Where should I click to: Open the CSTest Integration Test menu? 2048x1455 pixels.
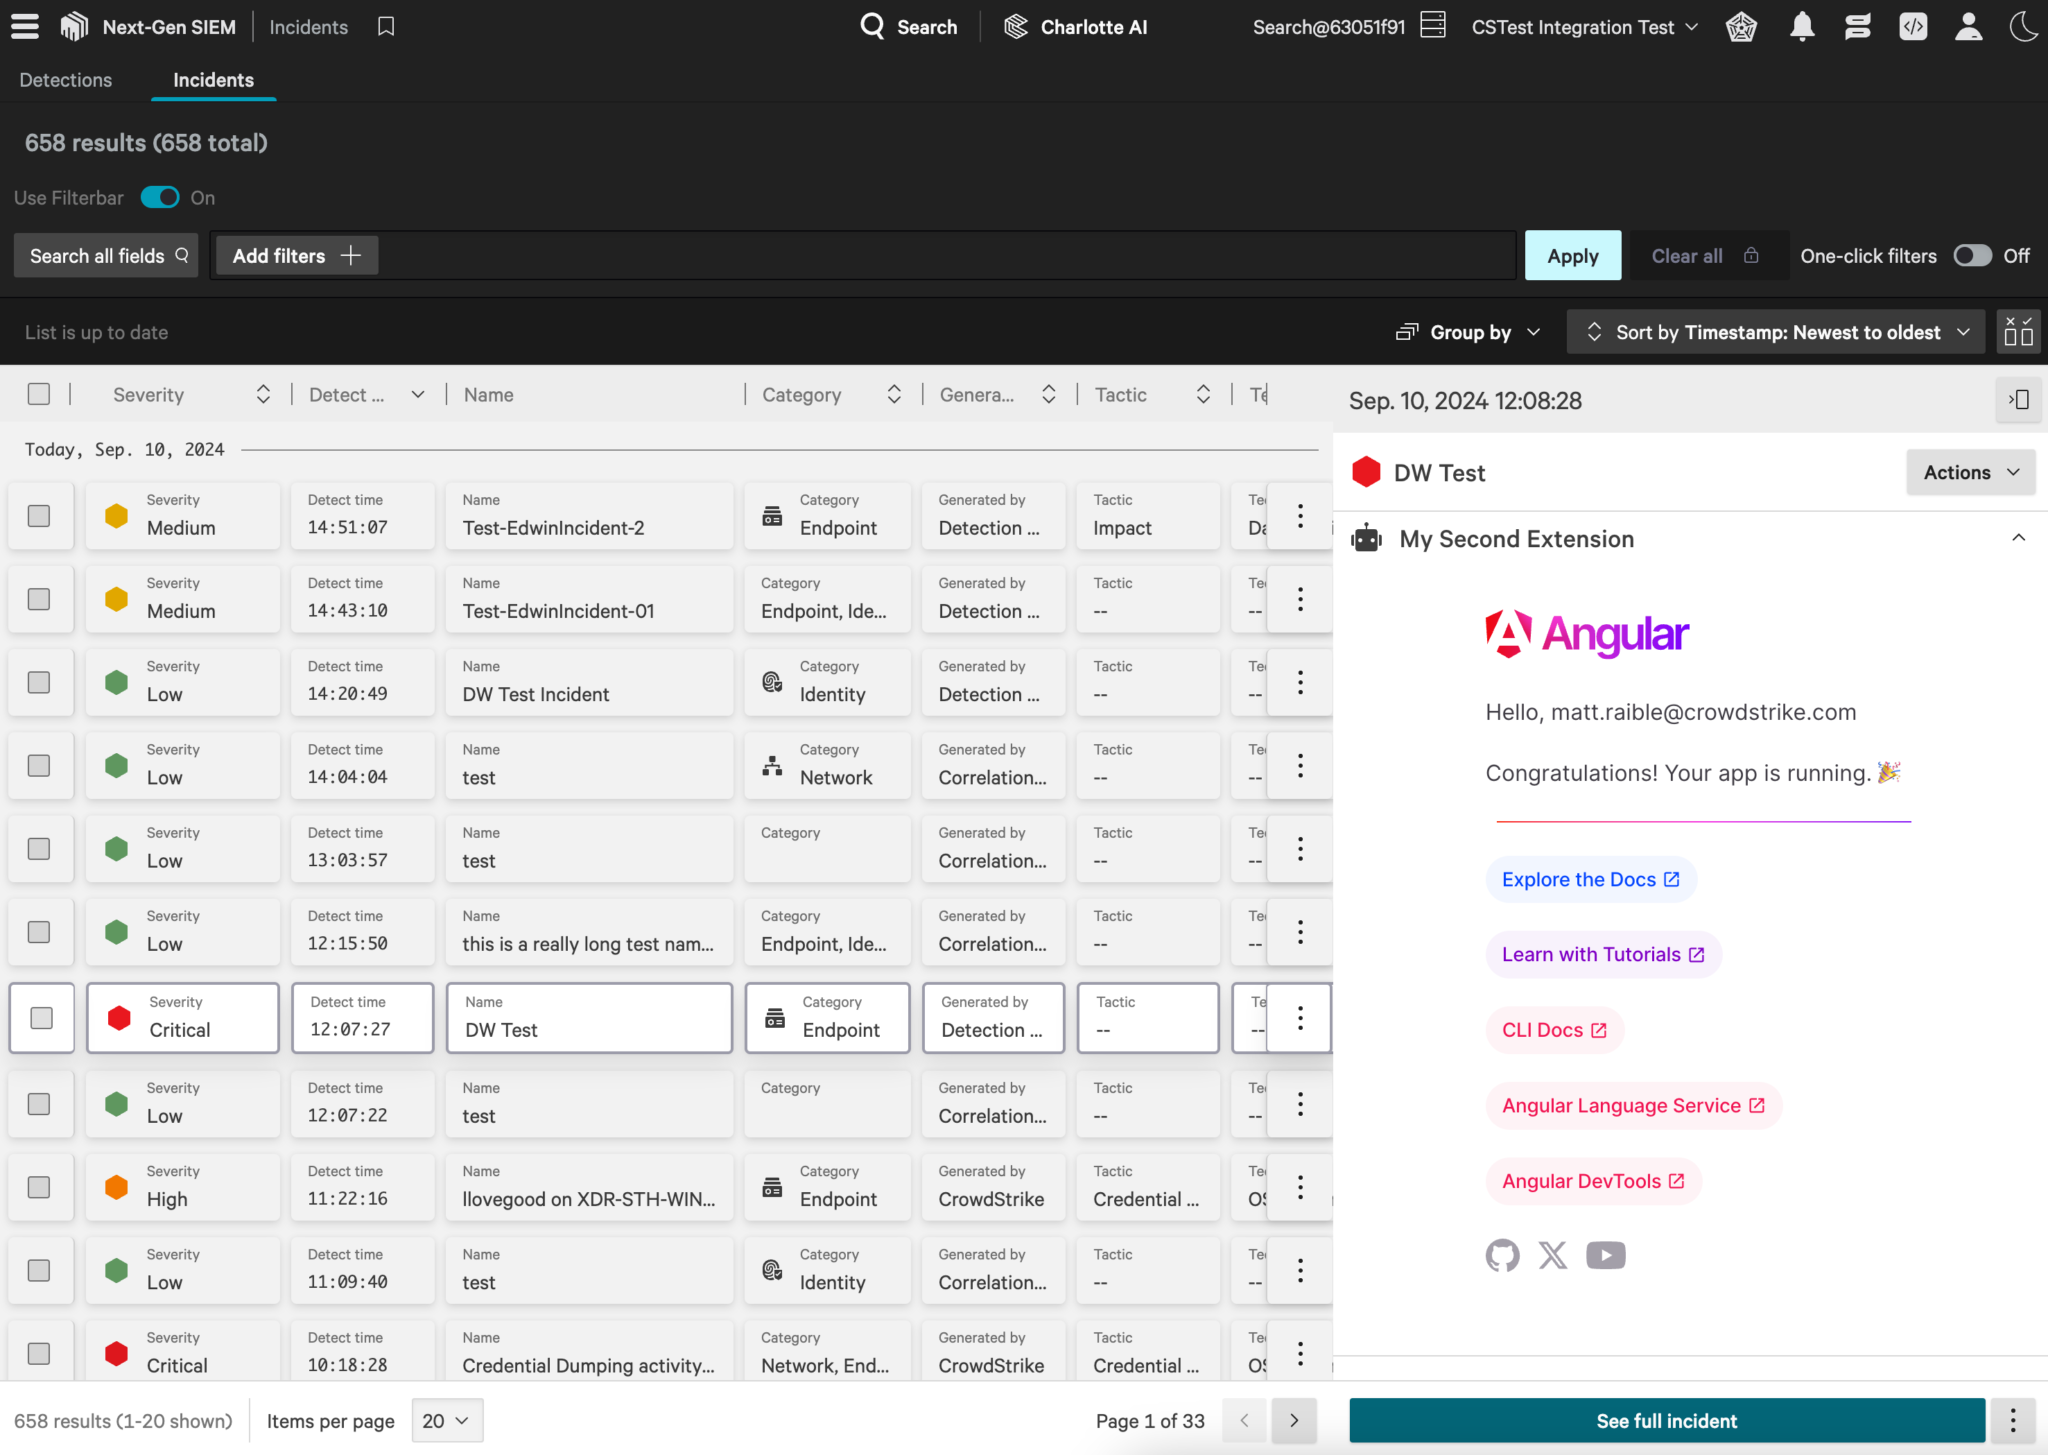click(1583, 27)
